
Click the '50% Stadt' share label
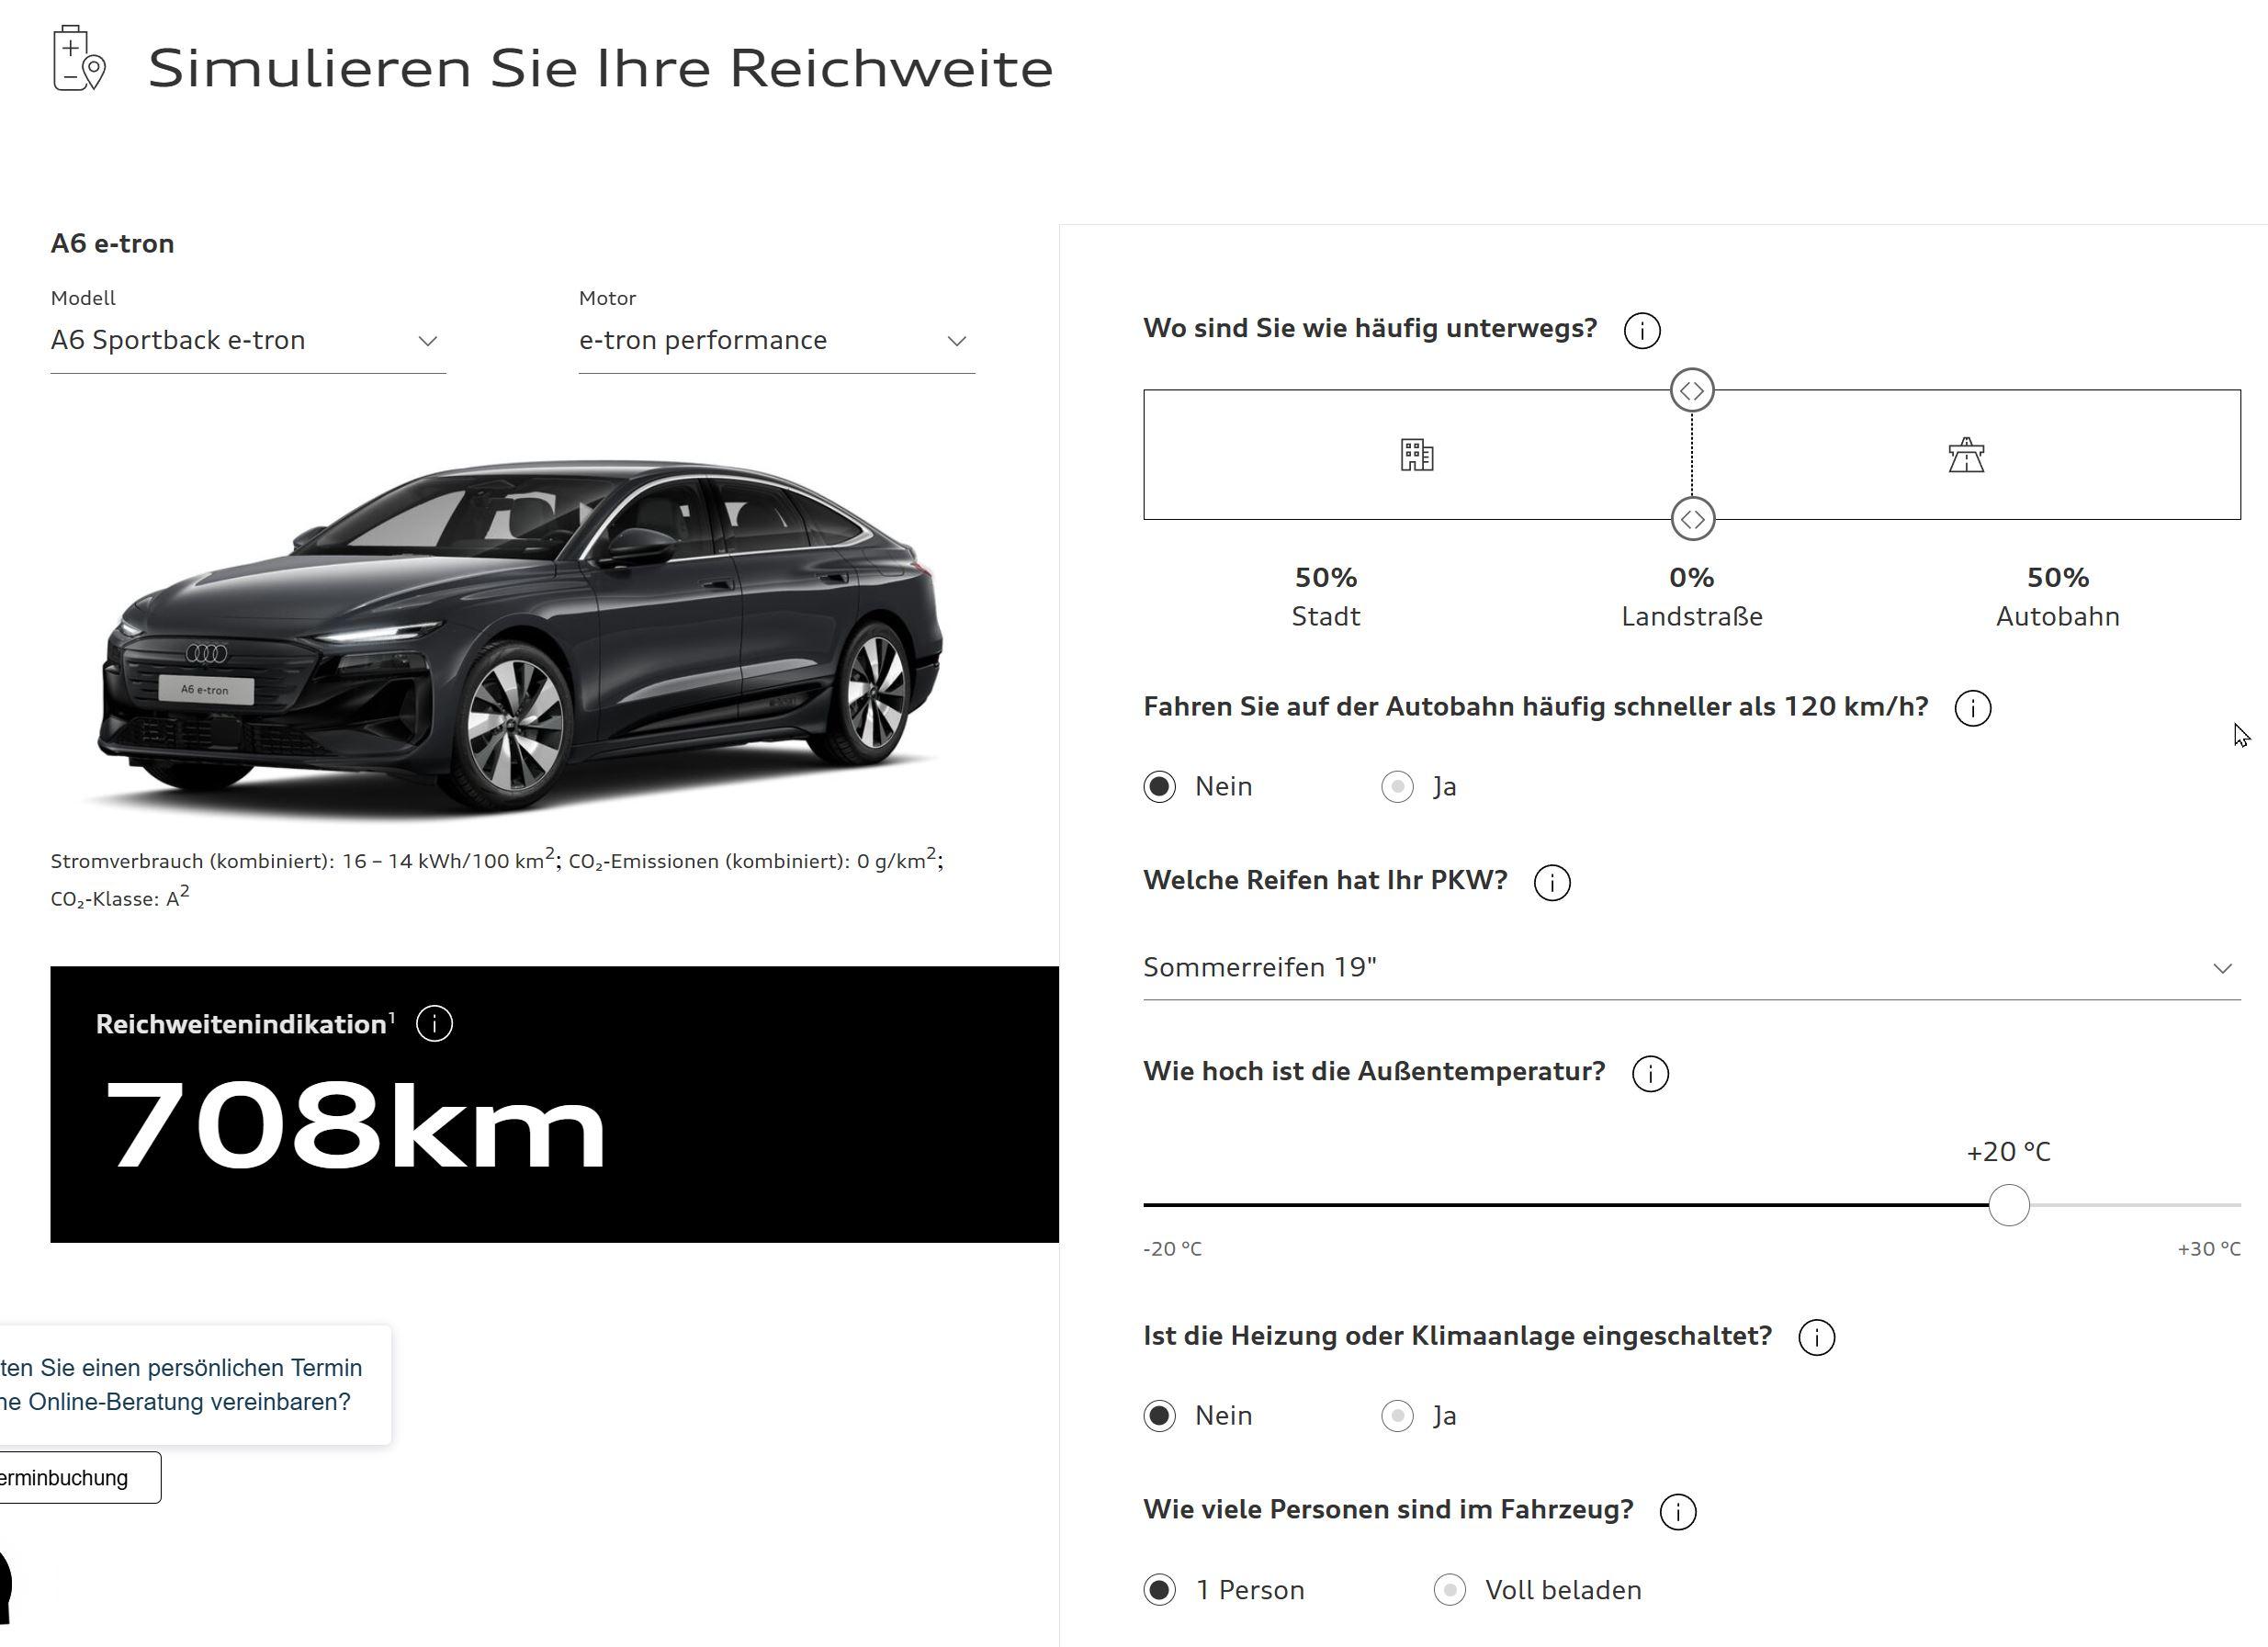pos(1326,597)
